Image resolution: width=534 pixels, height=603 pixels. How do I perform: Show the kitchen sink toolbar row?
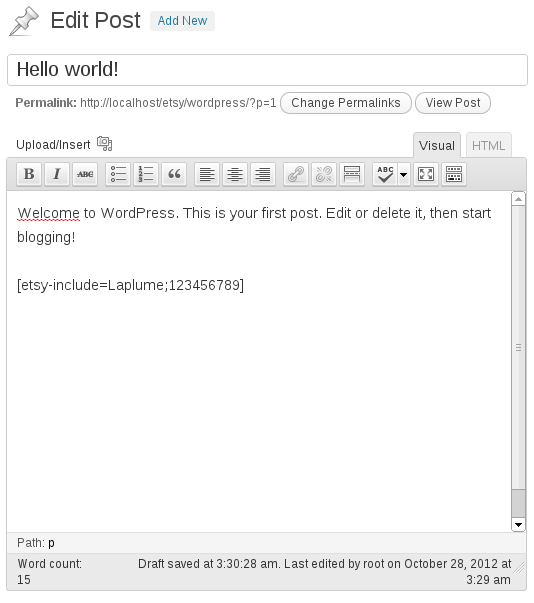point(454,174)
